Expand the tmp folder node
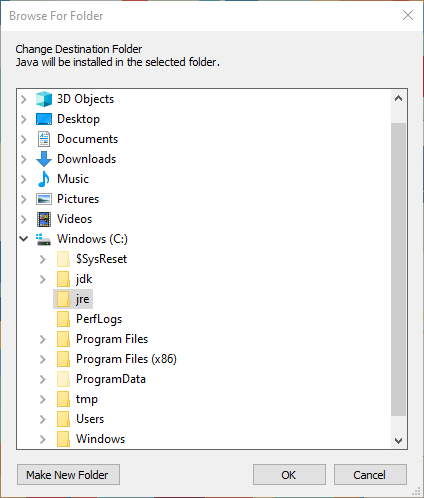 click(43, 399)
